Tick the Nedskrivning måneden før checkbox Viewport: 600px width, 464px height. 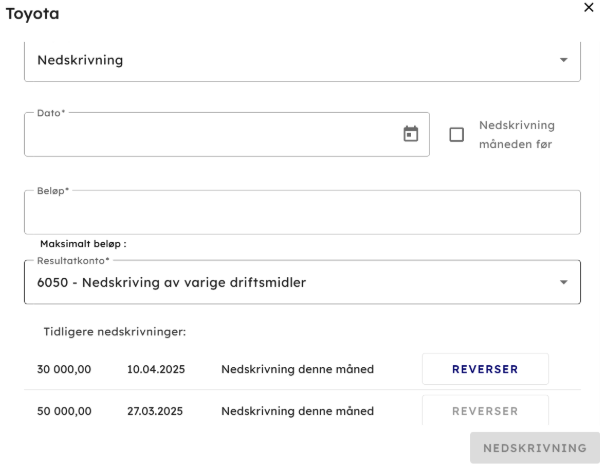(x=457, y=135)
